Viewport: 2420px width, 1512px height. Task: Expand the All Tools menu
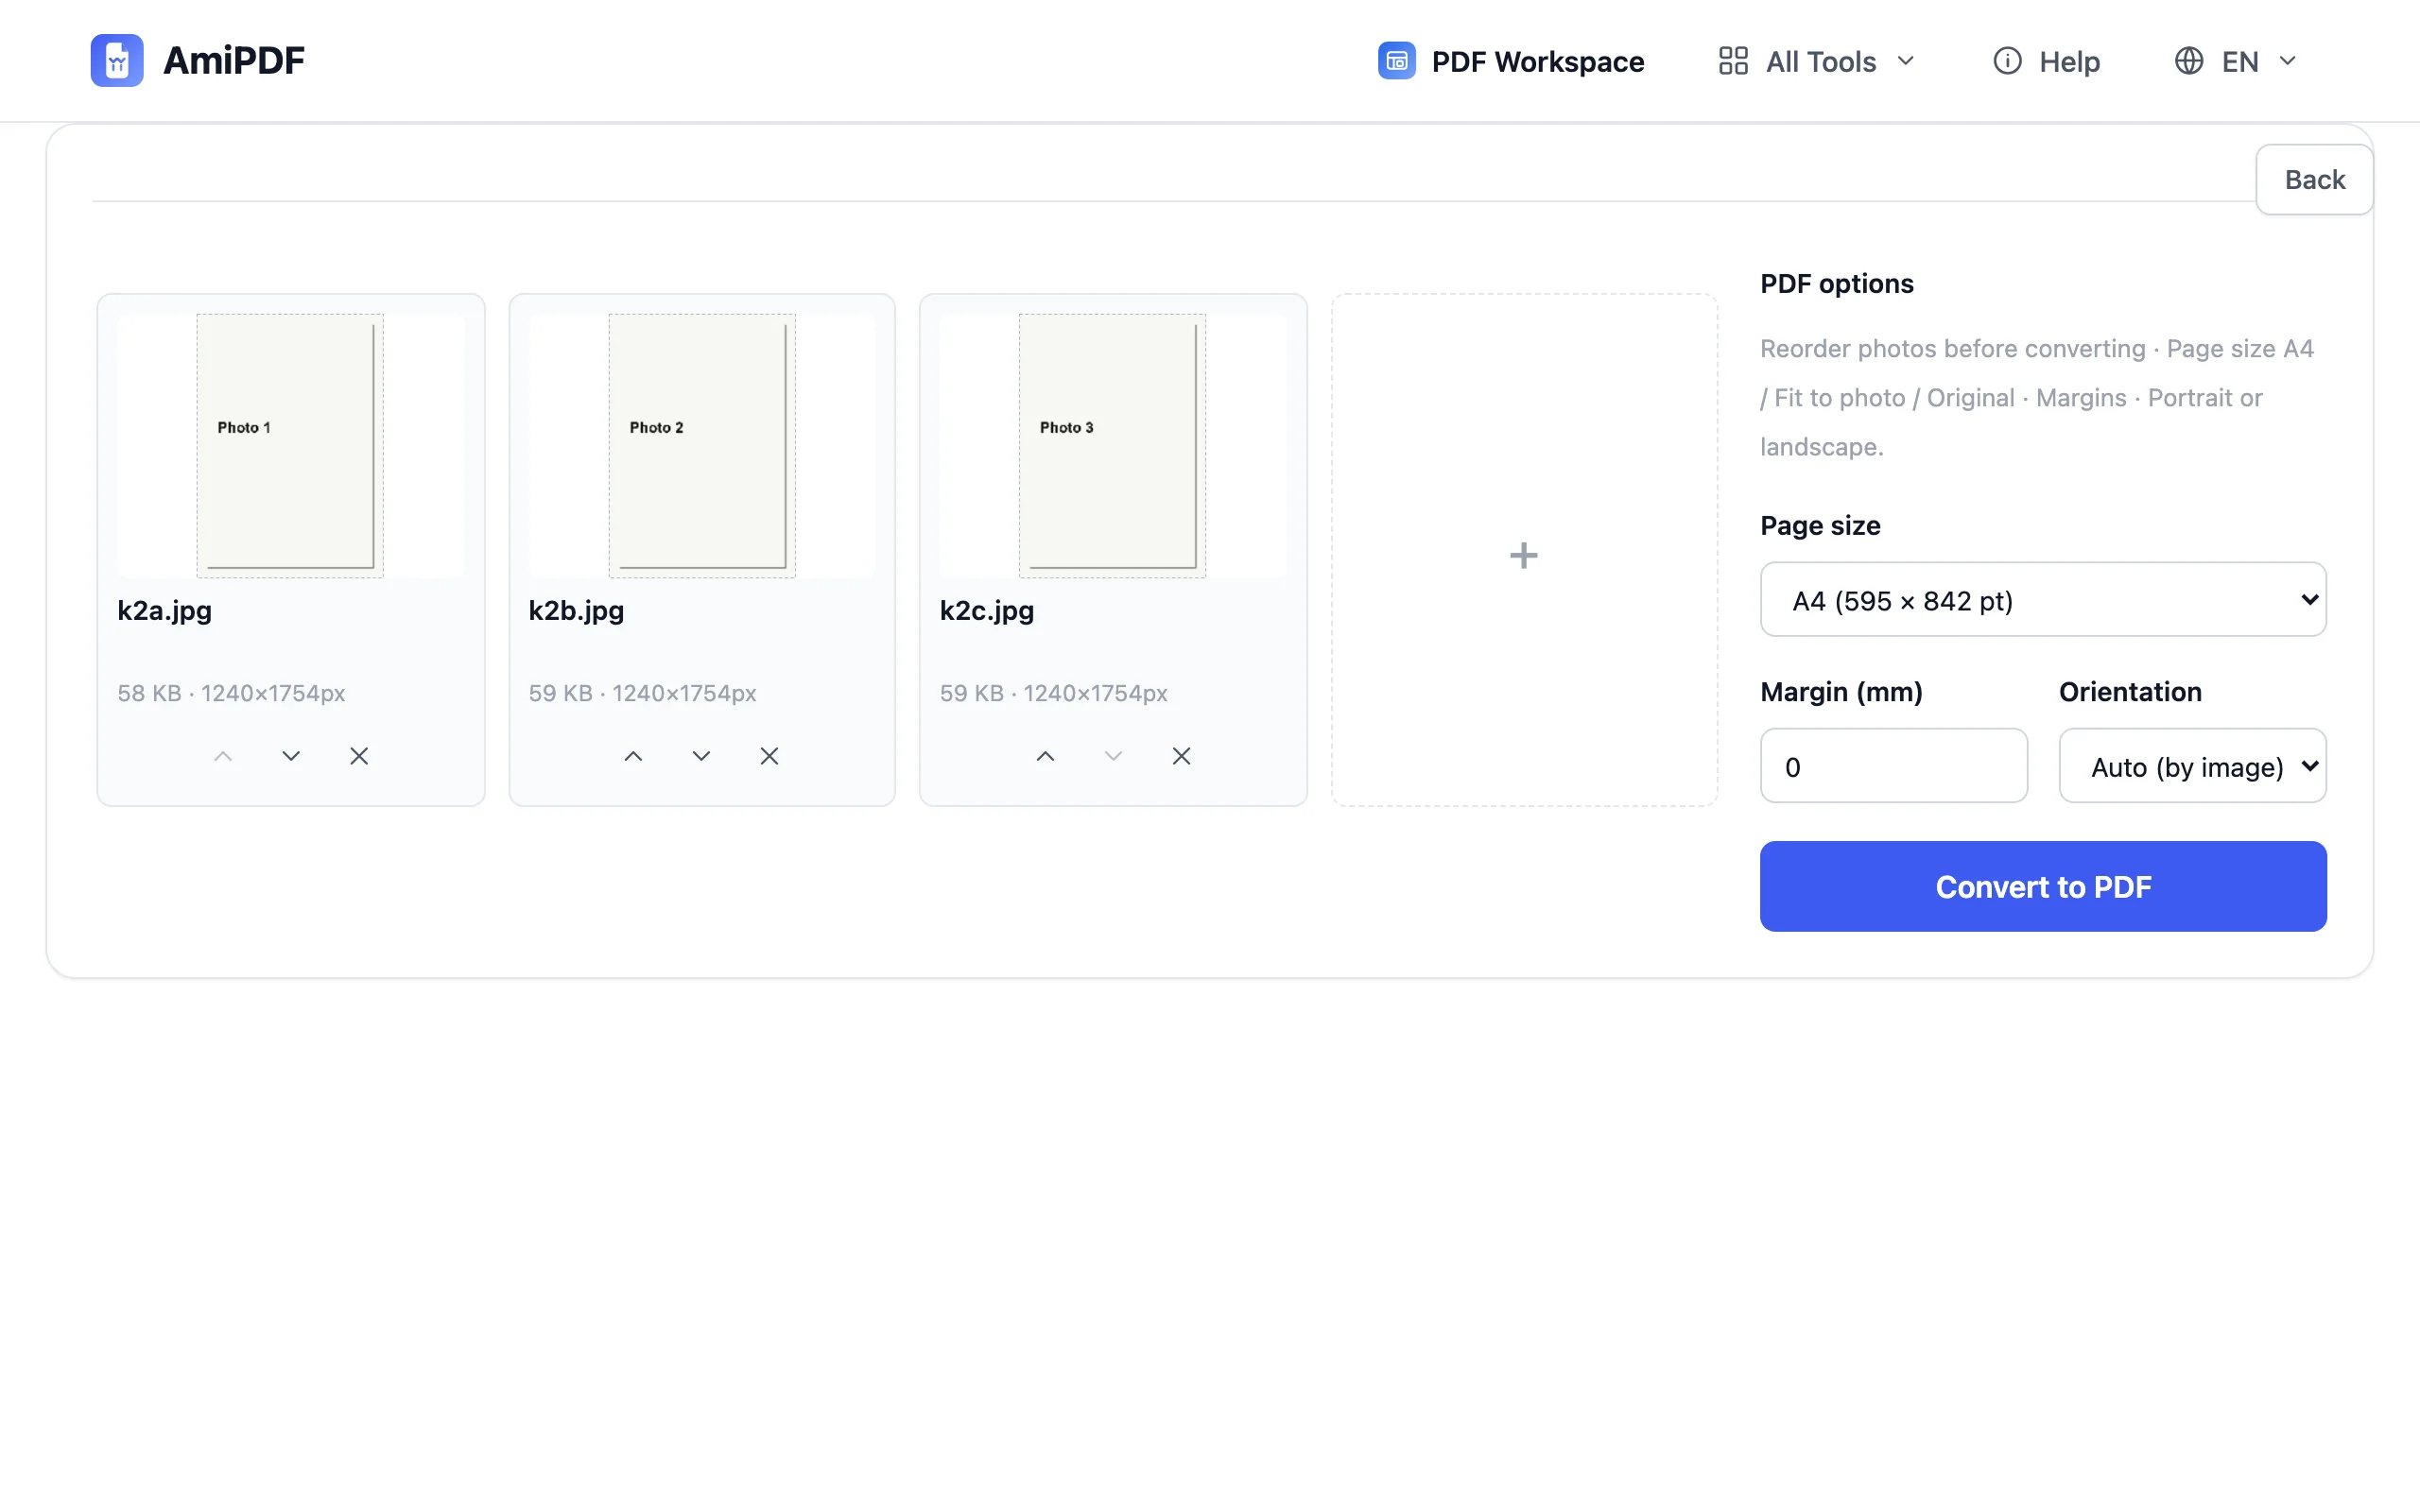point(1816,61)
